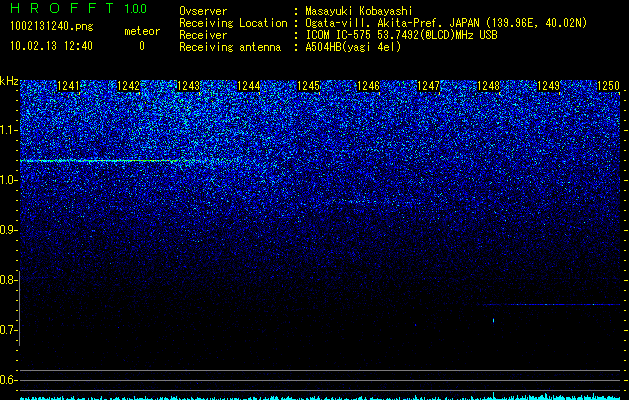Click the Ovserver field label
This screenshot has height=400, width=629.
tap(203, 11)
